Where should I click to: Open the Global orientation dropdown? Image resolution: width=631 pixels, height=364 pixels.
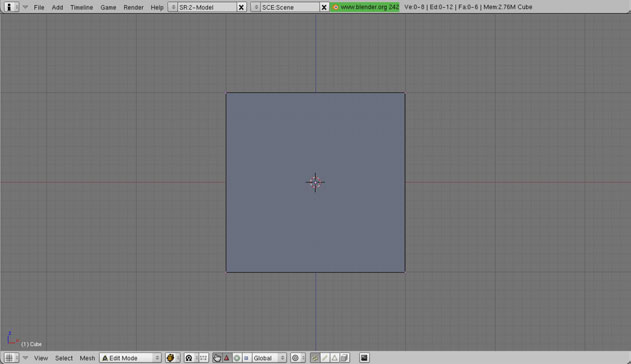269,358
